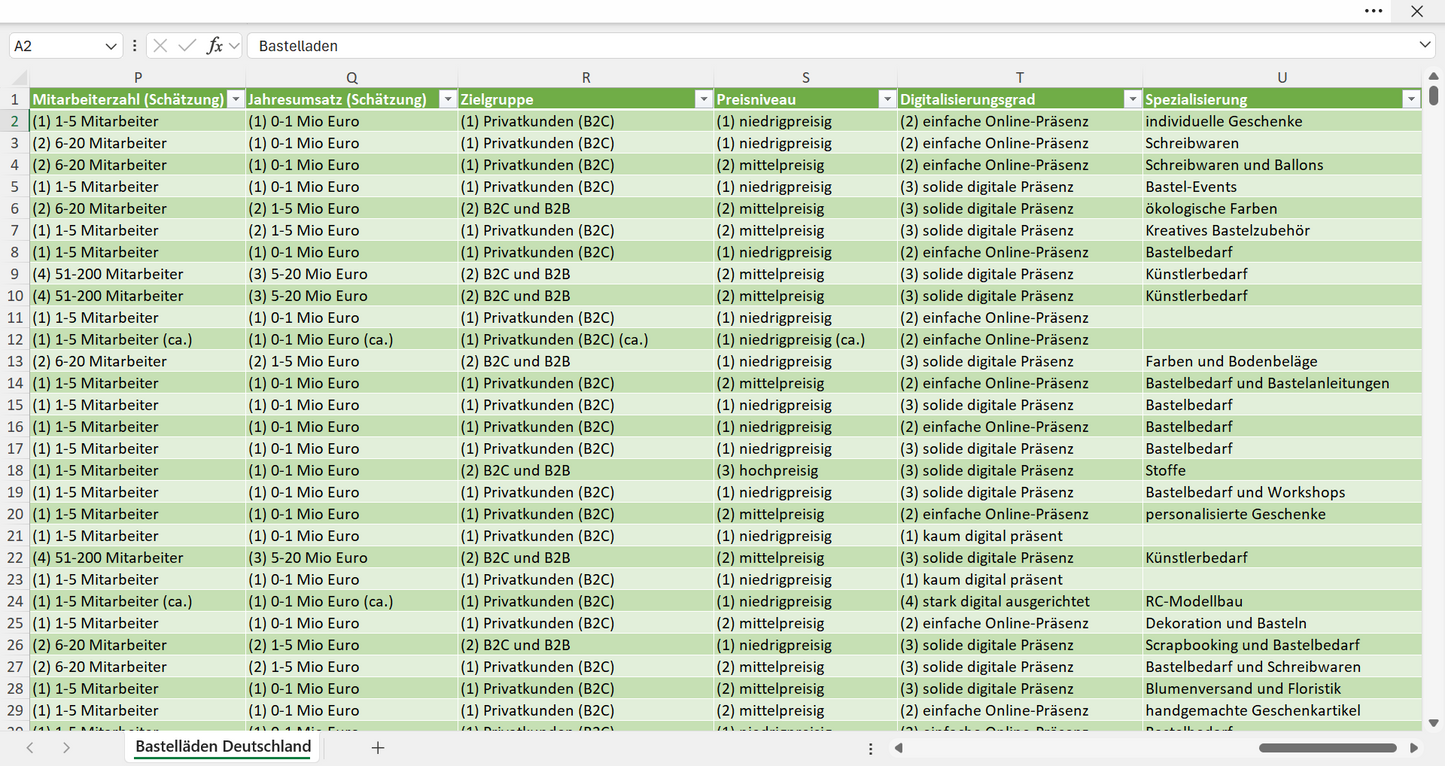Select cell '(1) Privatkunden (B2C) (ca.)'
The height and width of the screenshot is (766, 1445).
[x=586, y=339]
